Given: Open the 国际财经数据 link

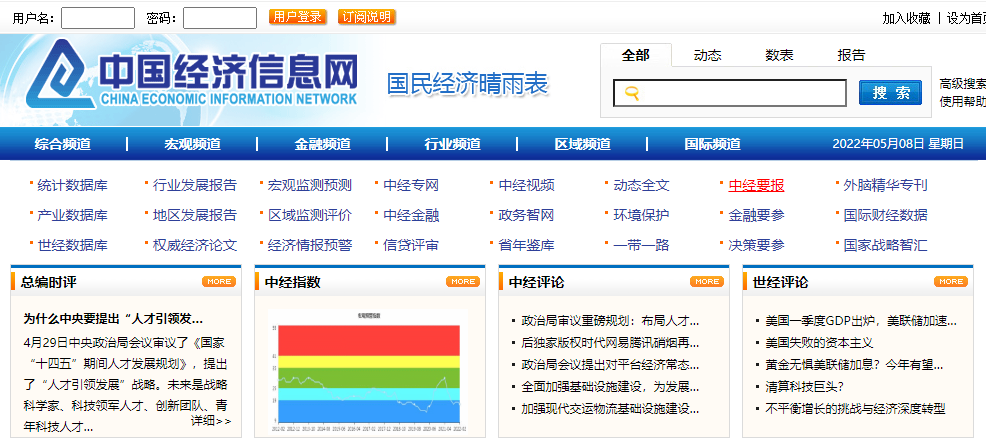Looking at the screenshot, I should tap(885, 215).
